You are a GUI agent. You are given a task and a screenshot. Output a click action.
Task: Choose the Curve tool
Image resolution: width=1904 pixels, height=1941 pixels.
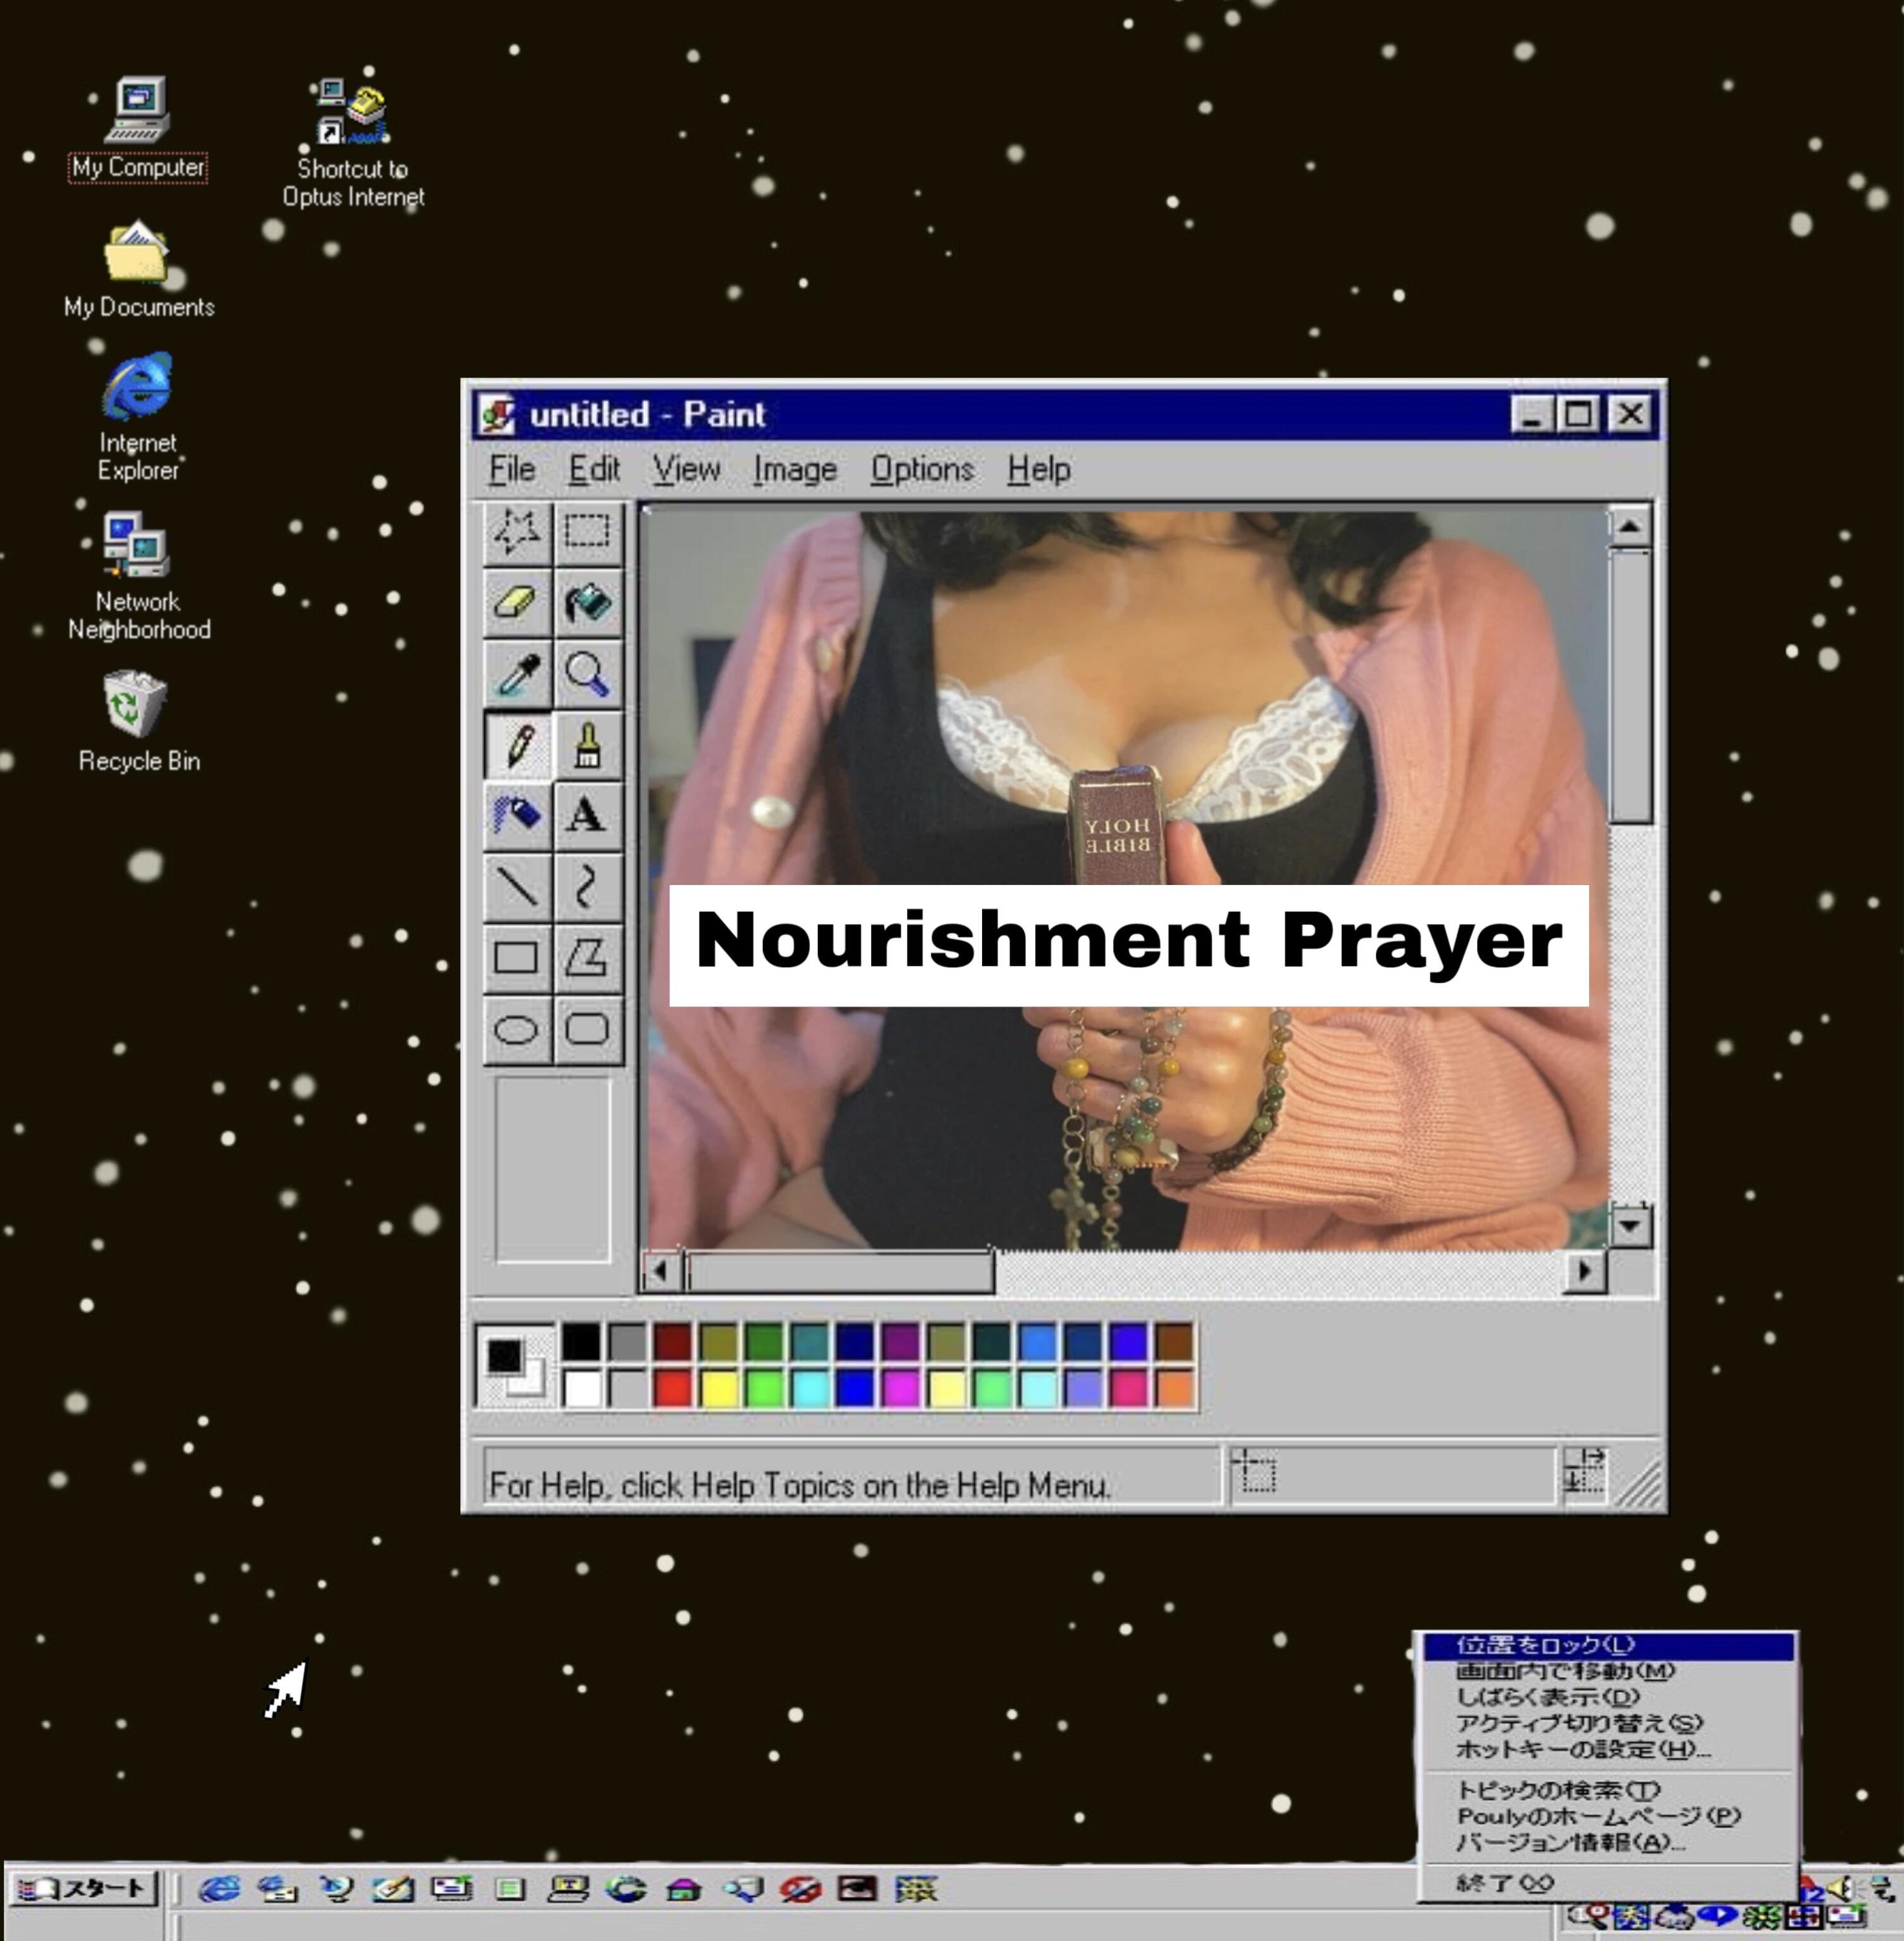587,887
